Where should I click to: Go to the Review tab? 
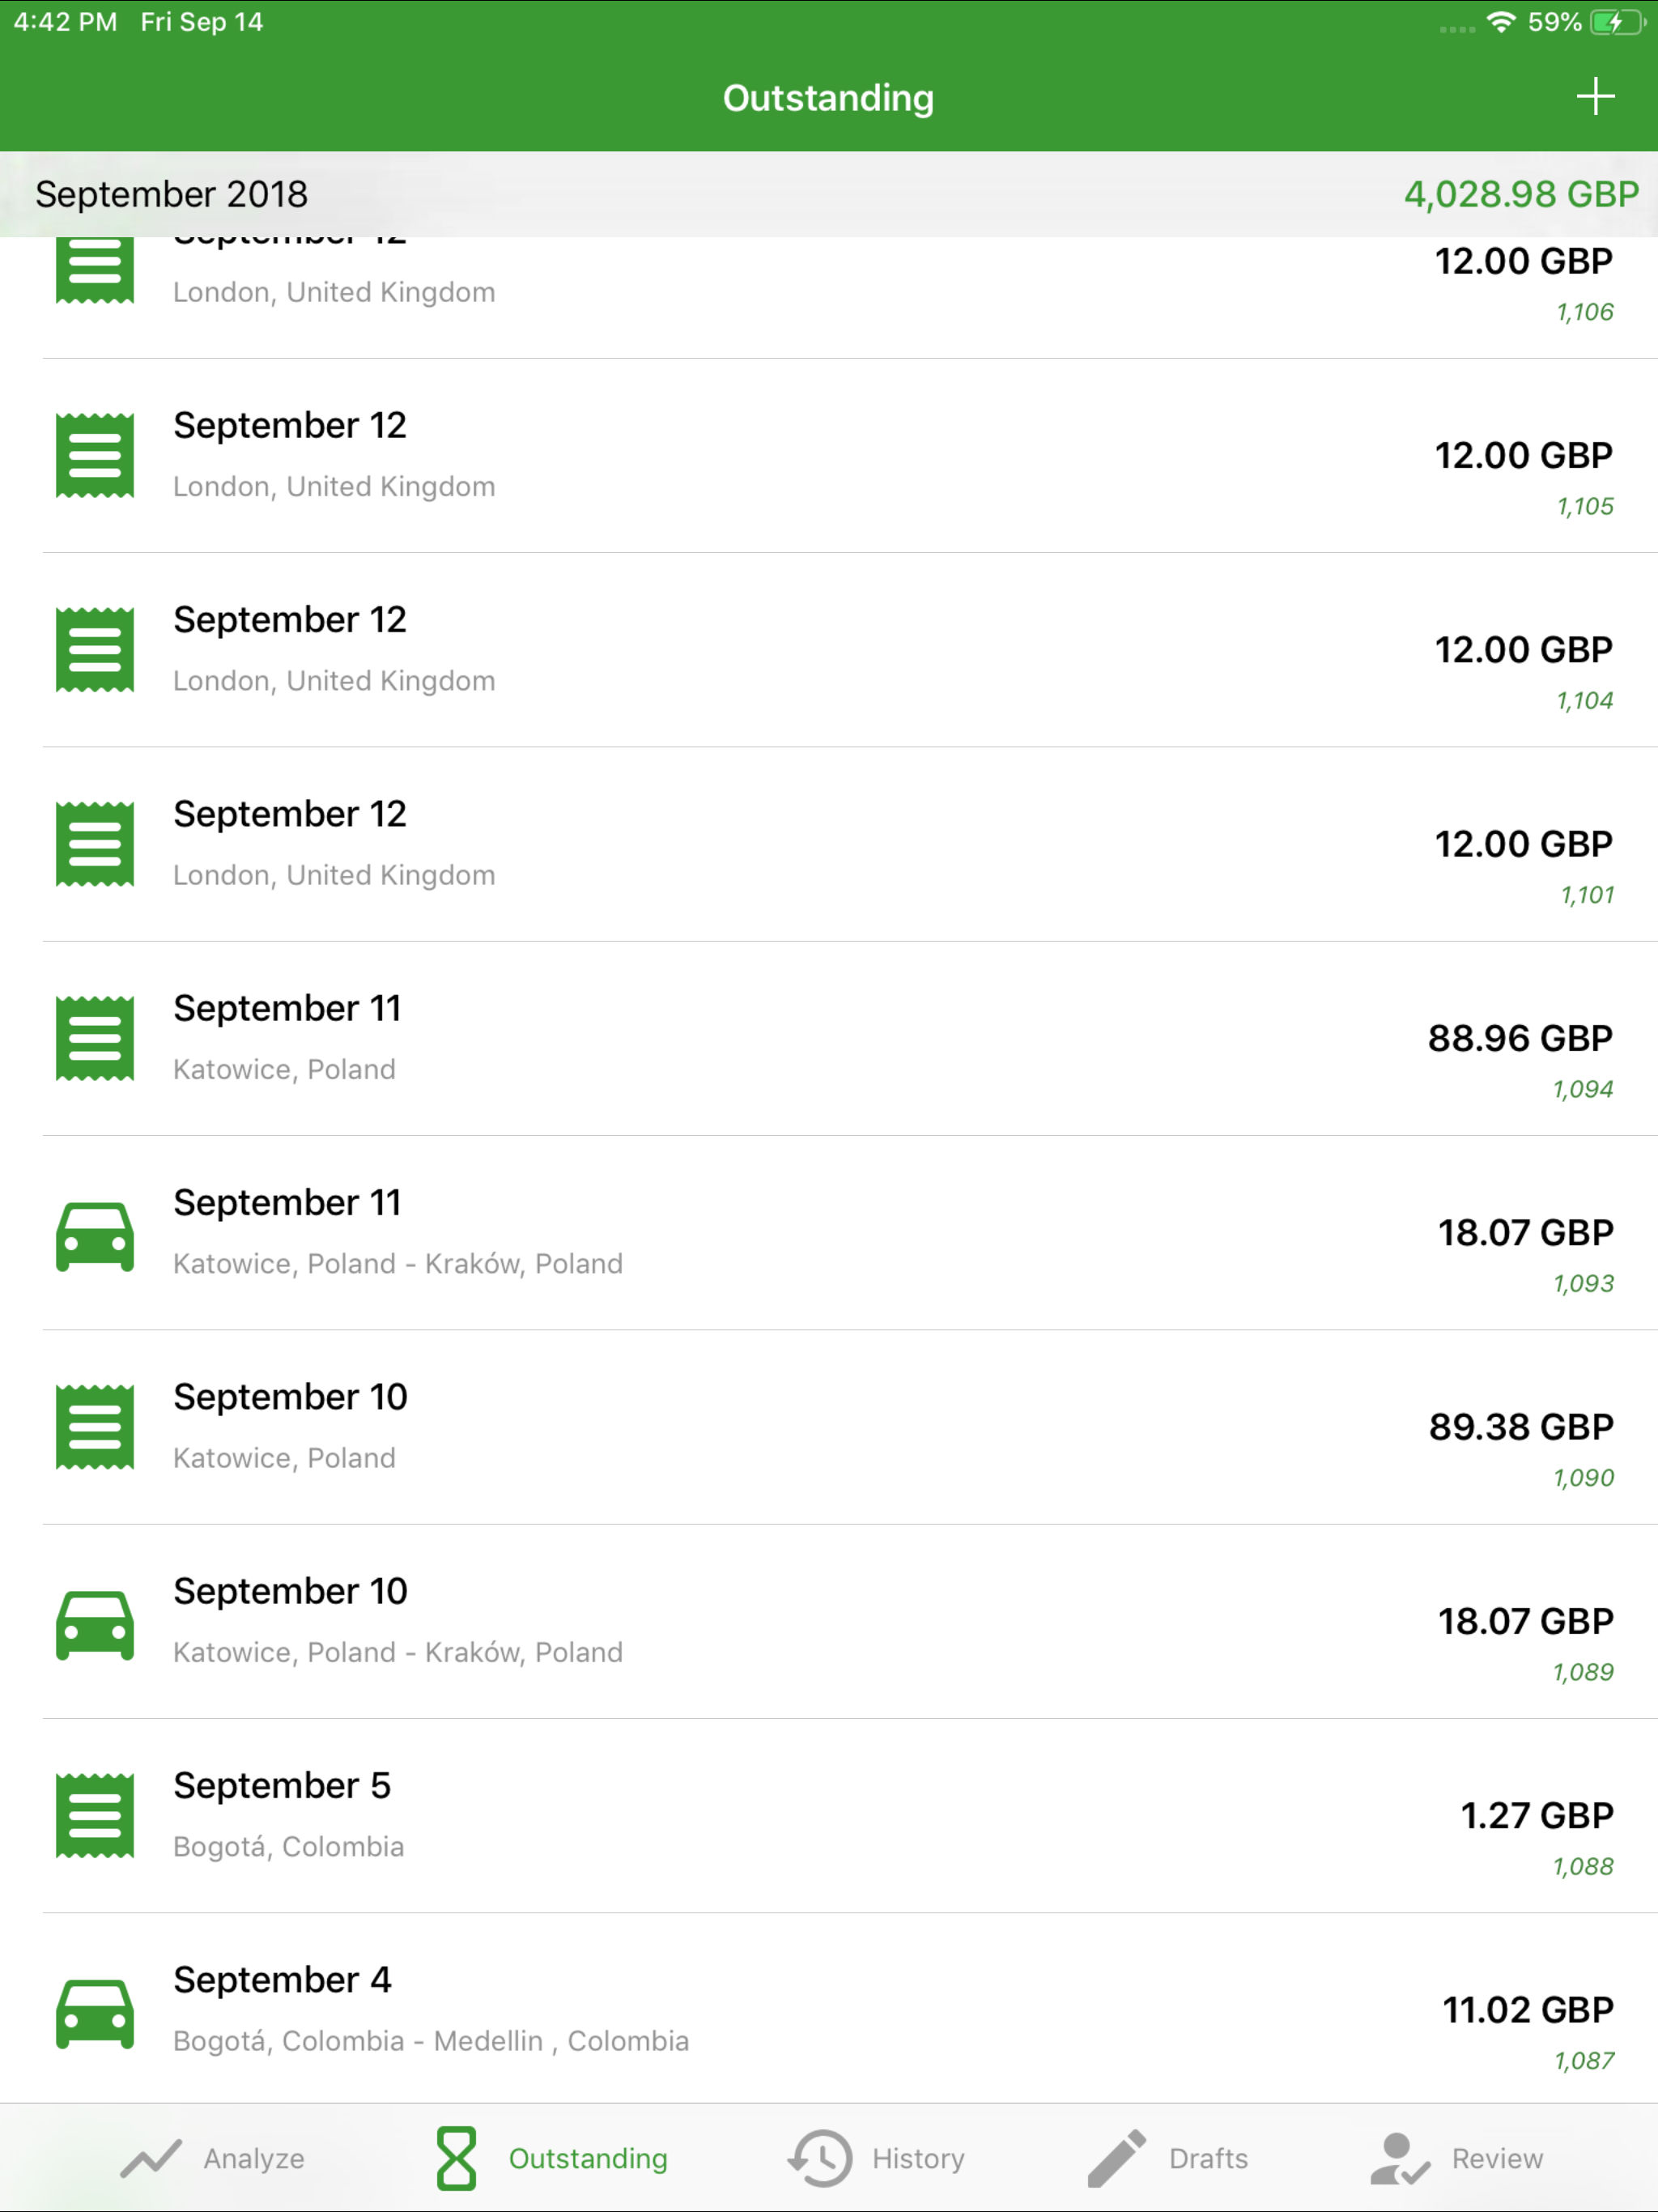(x=1456, y=2158)
